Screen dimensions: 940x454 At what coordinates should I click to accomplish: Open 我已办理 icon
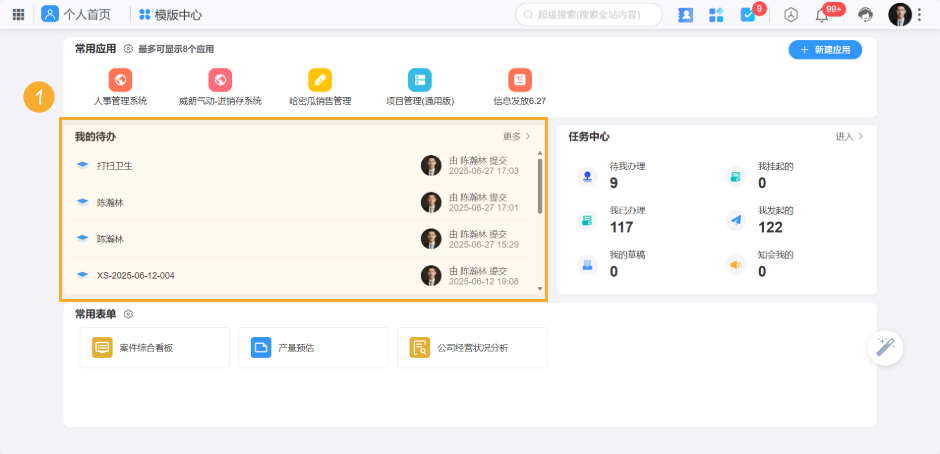[588, 221]
